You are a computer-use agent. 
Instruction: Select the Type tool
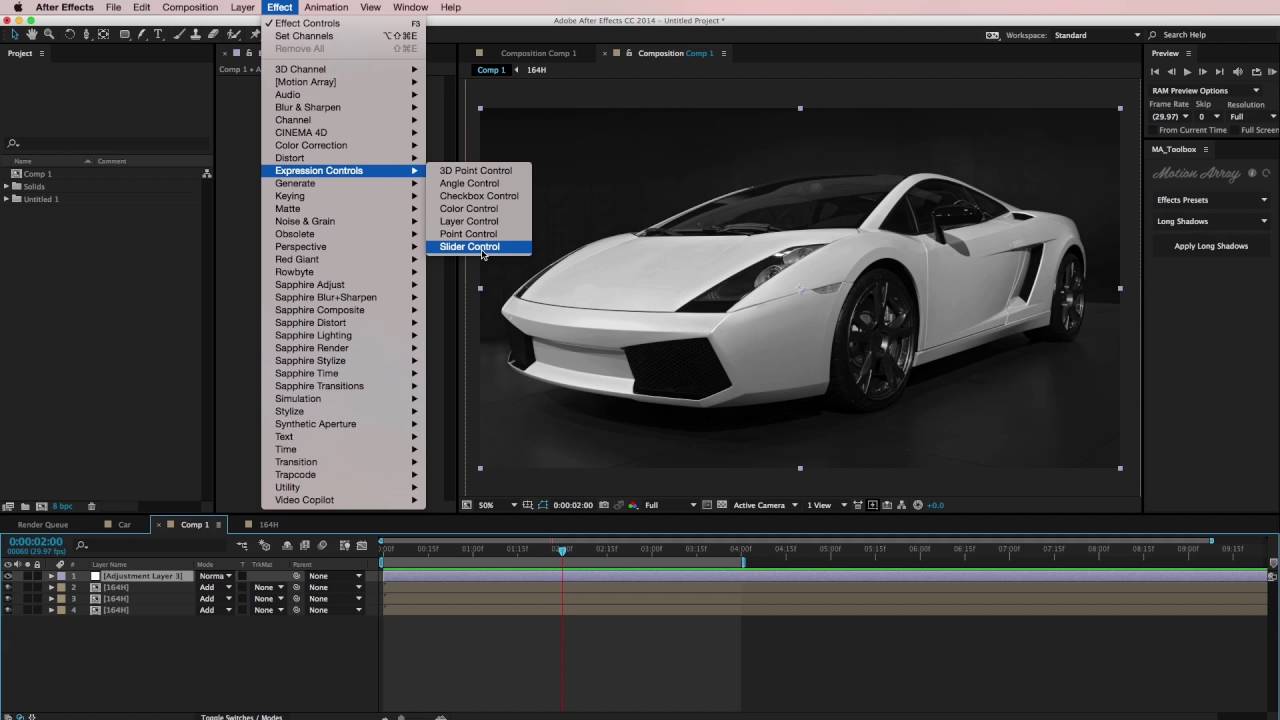tap(158, 34)
